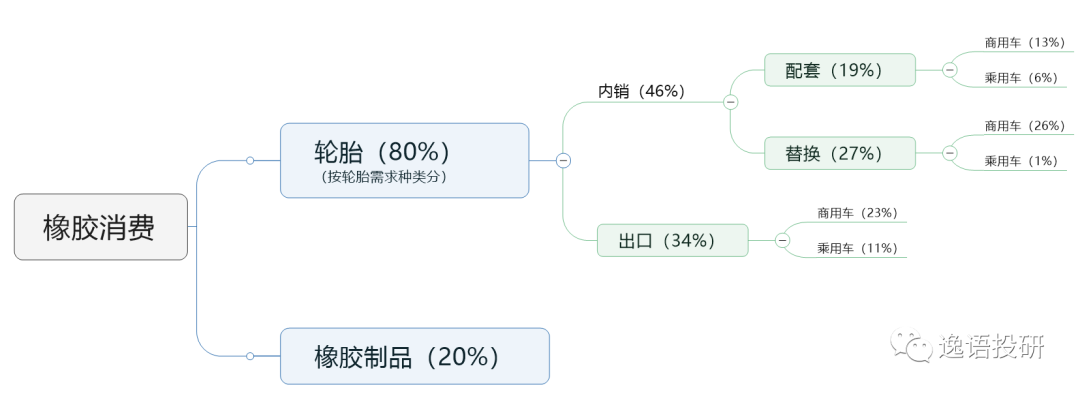Viewport: 1080px width, 394px height.
Task: Click 商用车（26%） under 替换
Action: pyautogui.click(x=1025, y=125)
